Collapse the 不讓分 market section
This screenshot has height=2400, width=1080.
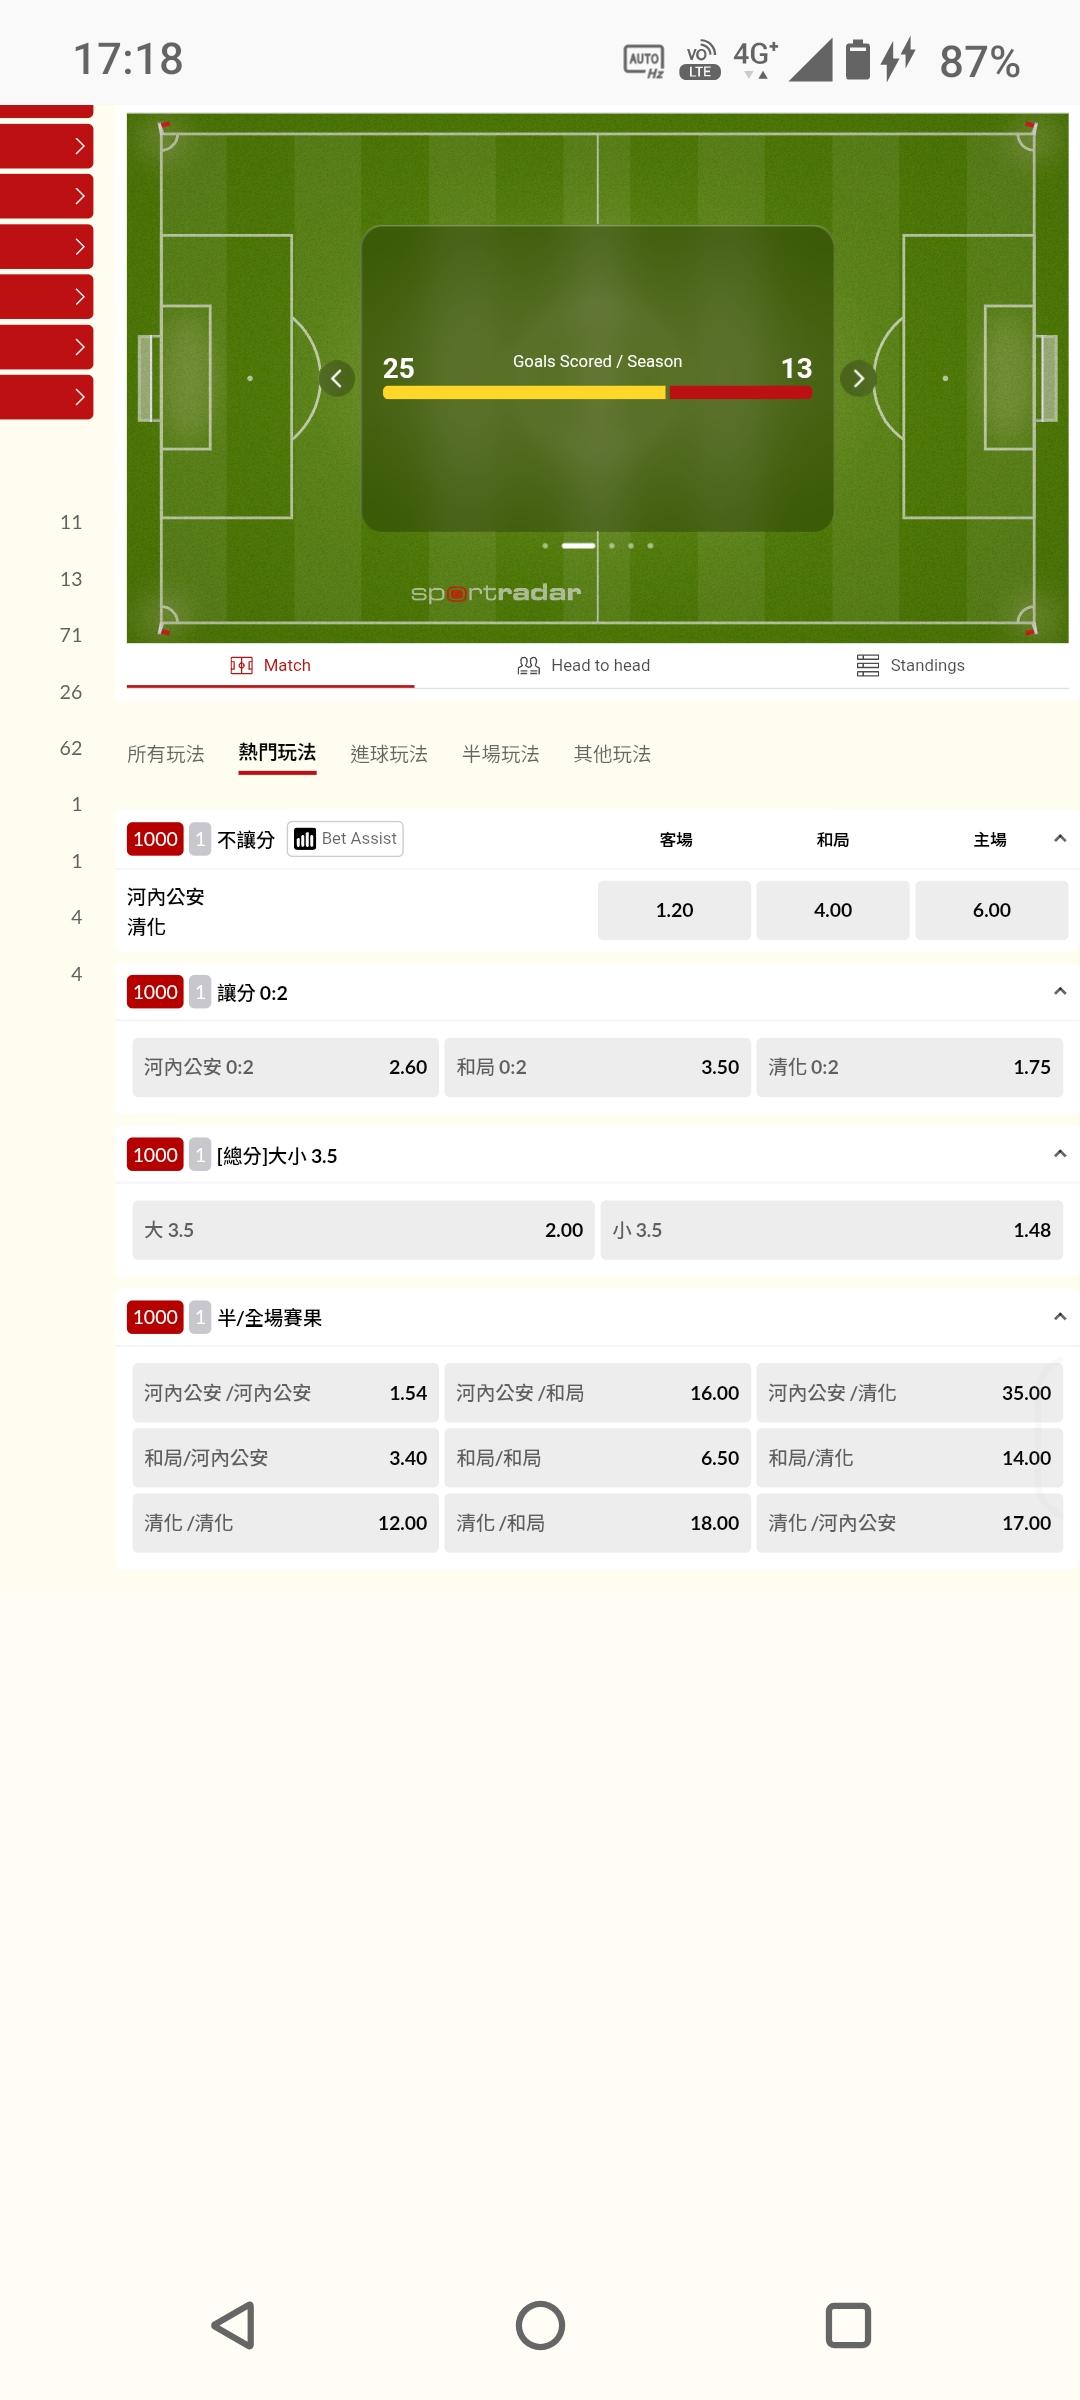[x=1059, y=838]
